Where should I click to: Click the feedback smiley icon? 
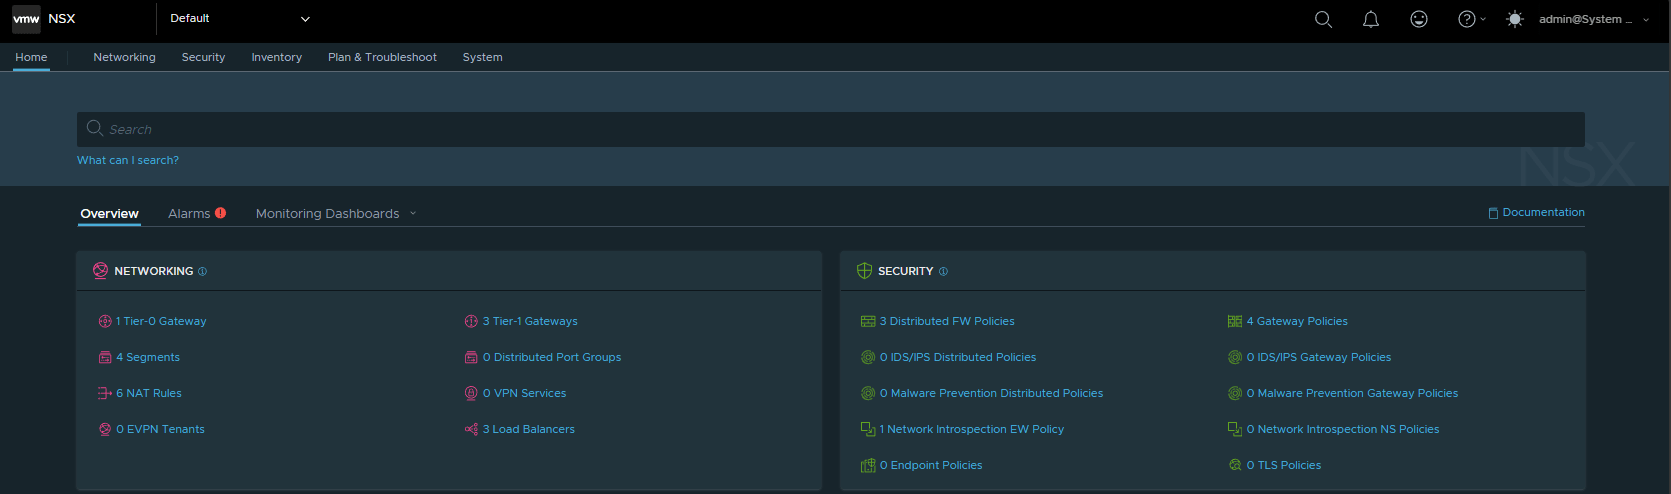click(1419, 19)
